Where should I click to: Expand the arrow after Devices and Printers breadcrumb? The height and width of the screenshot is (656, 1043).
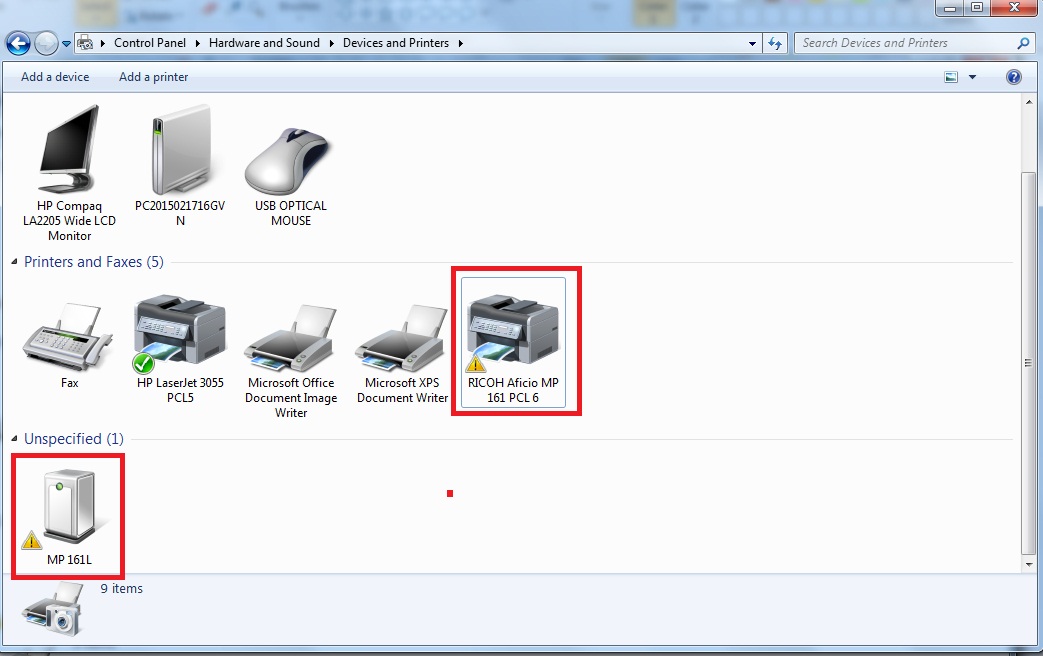460,43
